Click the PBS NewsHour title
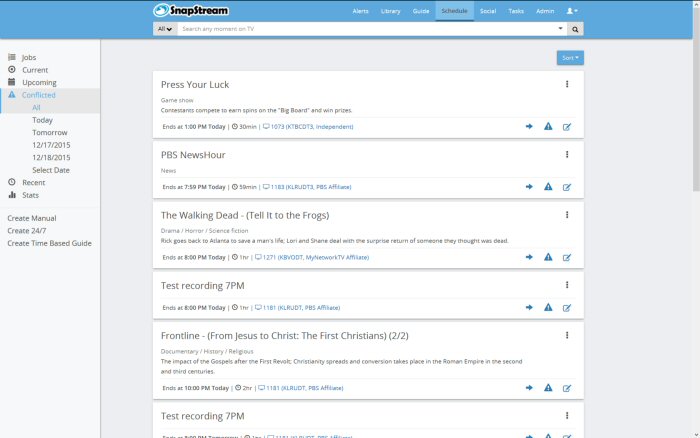700x438 pixels. 193,155
